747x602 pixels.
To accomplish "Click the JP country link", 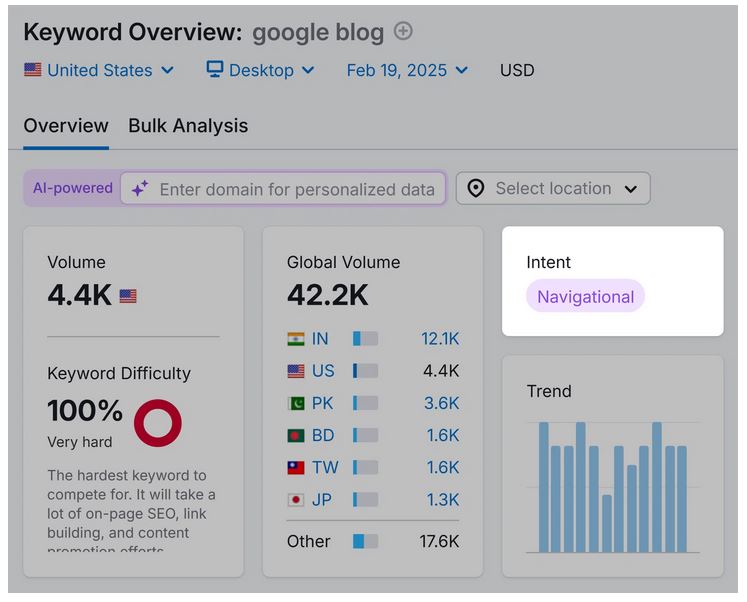I will point(322,500).
